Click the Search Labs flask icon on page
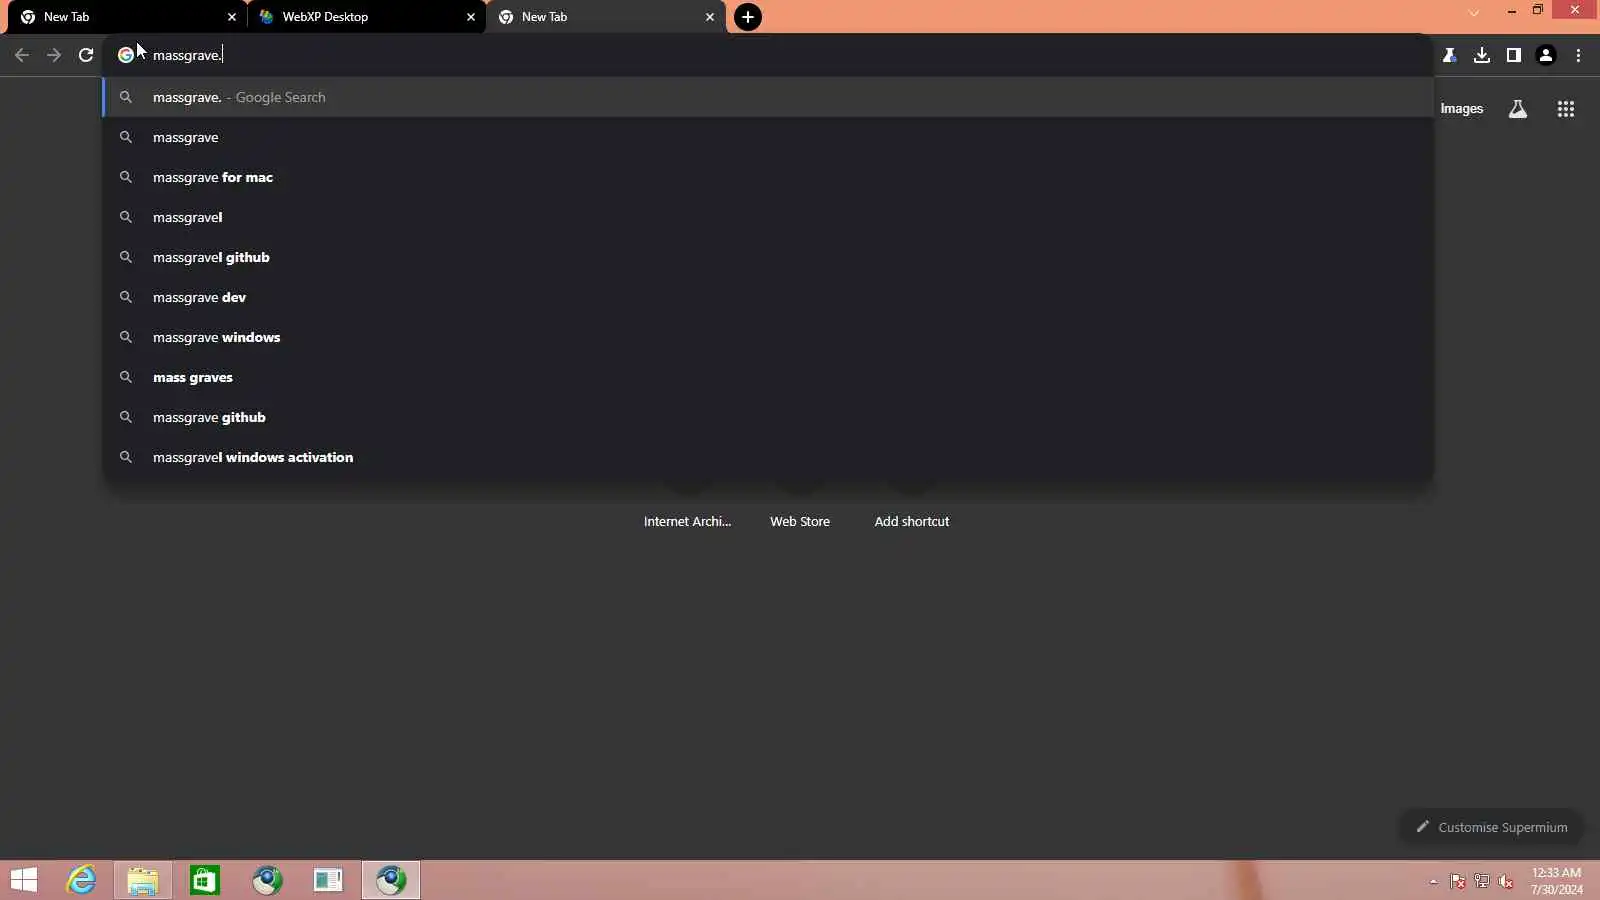Image resolution: width=1600 pixels, height=900 pixels. pos(1518,109)
